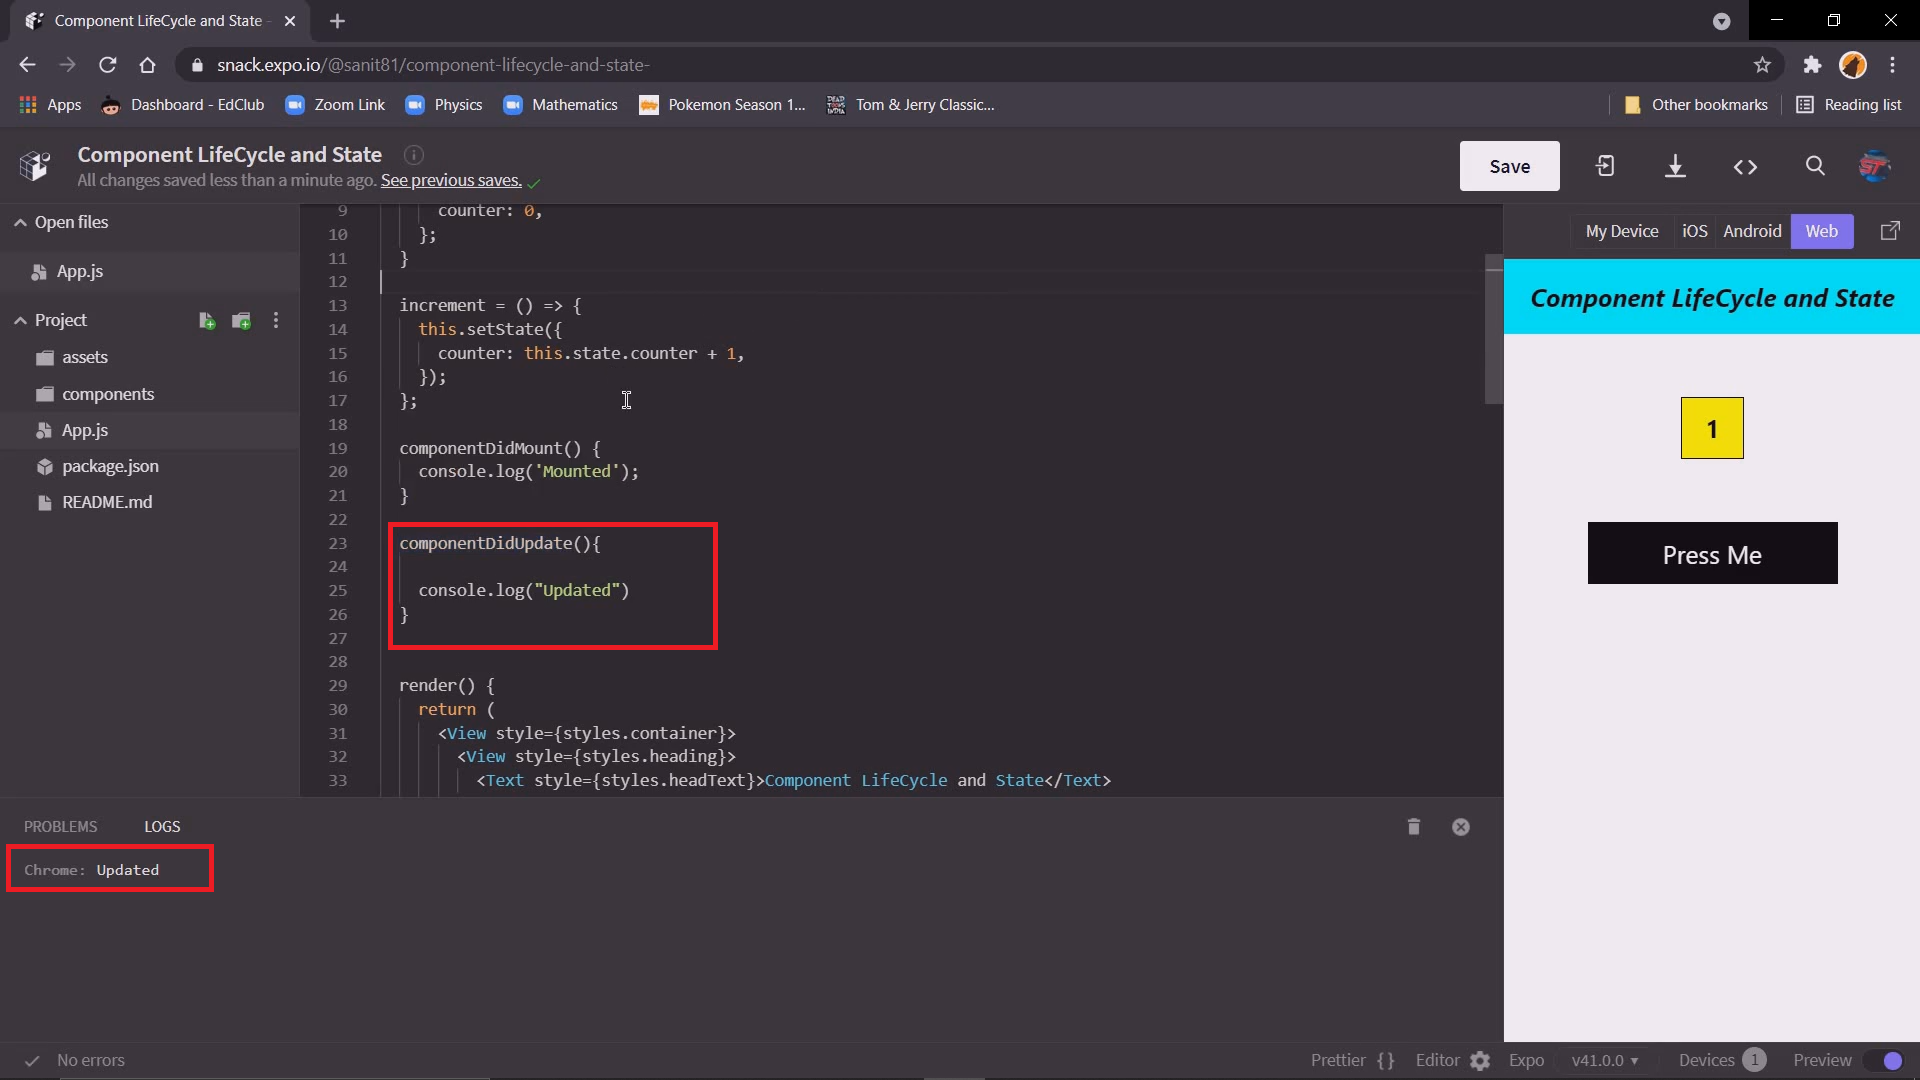This screenshot has width=1920, height=1080.
Task: Open the embed code view with the <> icon
Action: [1744, 166]
